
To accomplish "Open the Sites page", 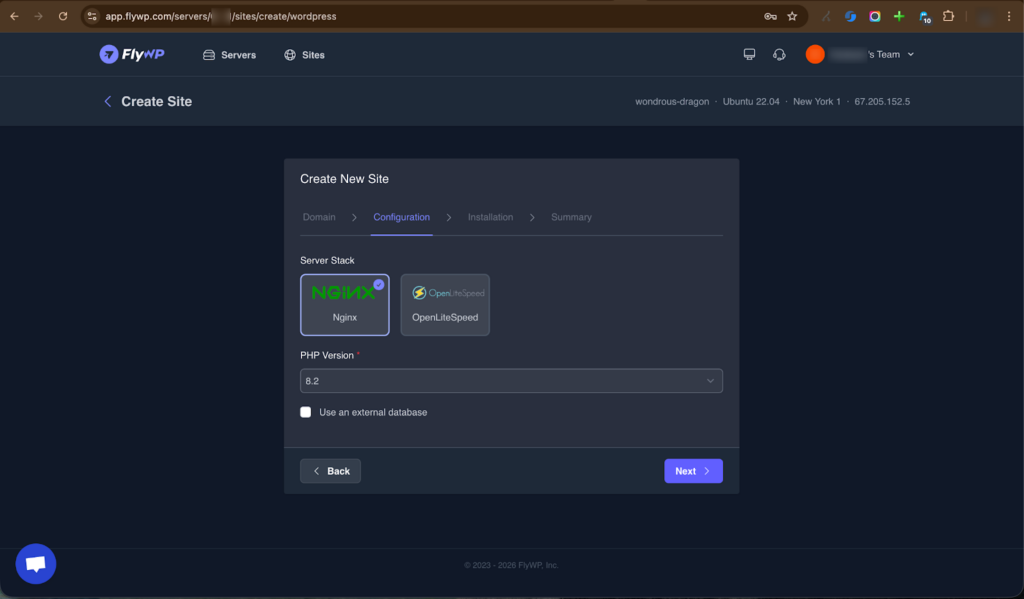I will (x=304, y=55).
